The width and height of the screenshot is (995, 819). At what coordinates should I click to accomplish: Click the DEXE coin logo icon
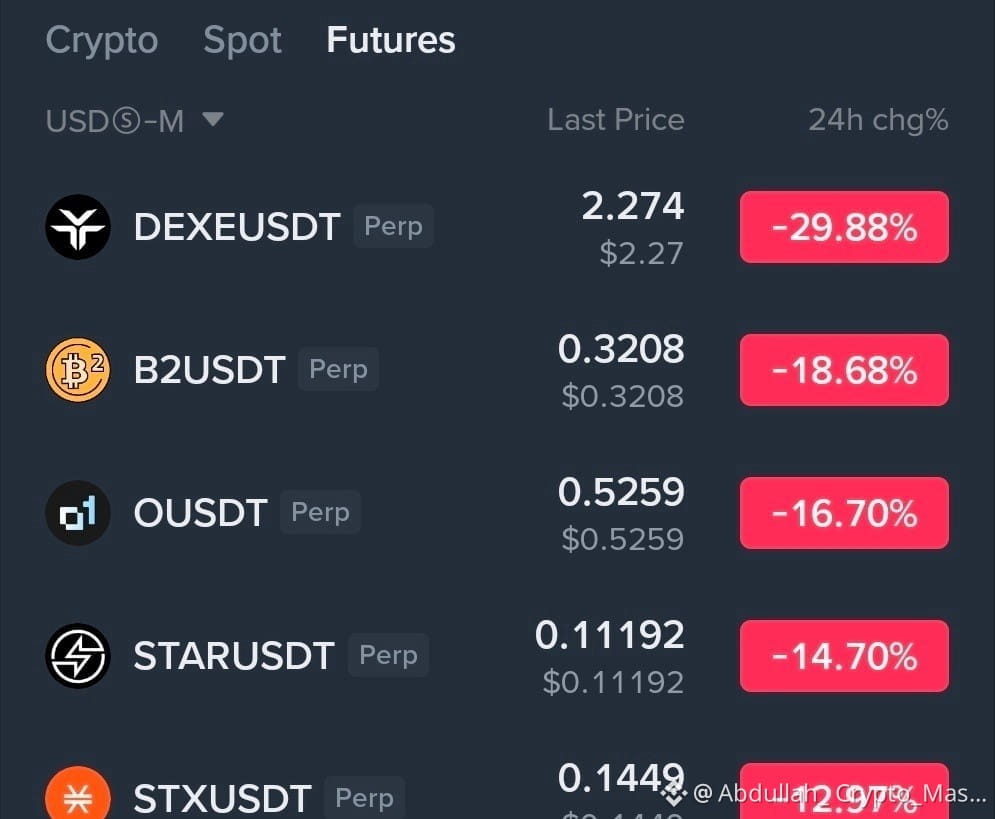(x=78, y=227)
